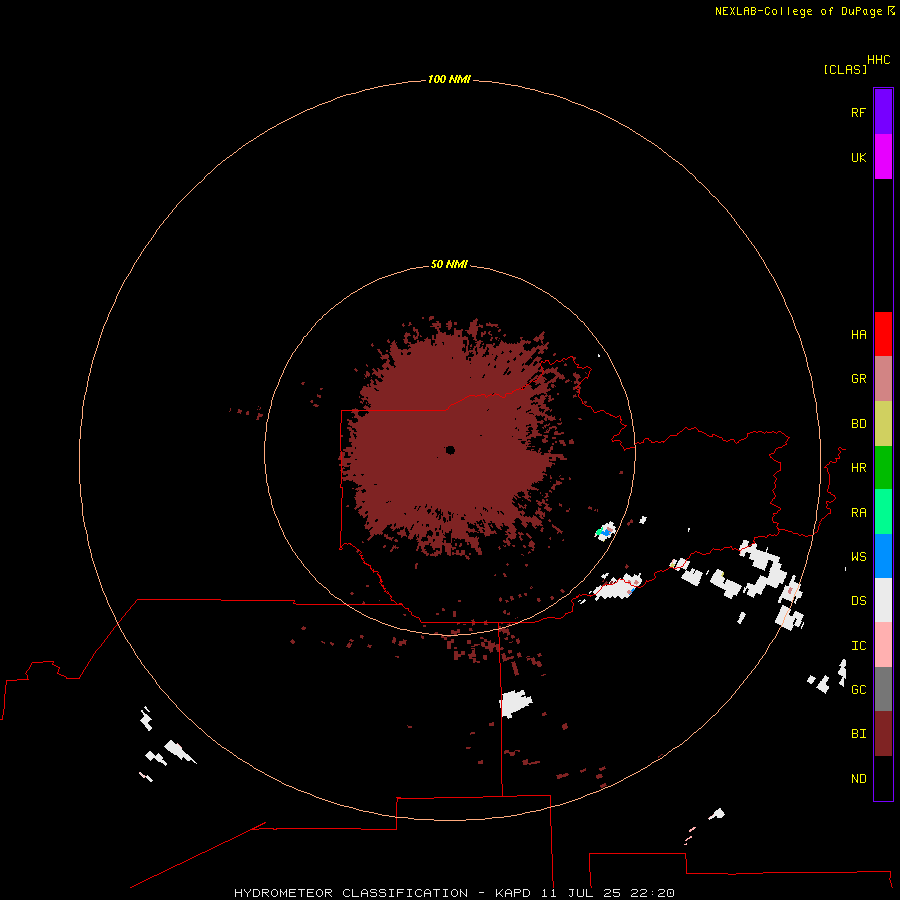
Task: Select the BD yellow legend swatch
Action: pos(883,423)
